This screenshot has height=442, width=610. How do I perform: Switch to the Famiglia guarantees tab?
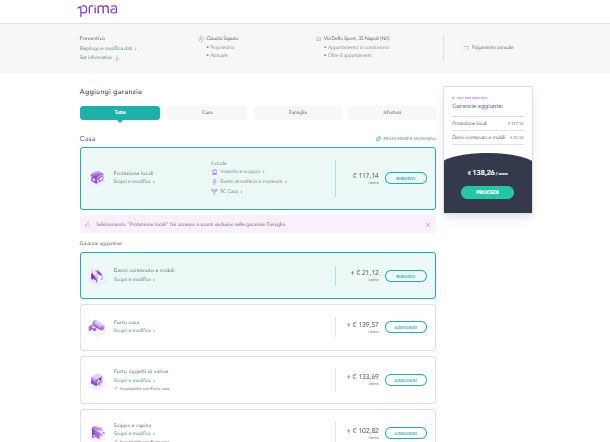point(298,112)
